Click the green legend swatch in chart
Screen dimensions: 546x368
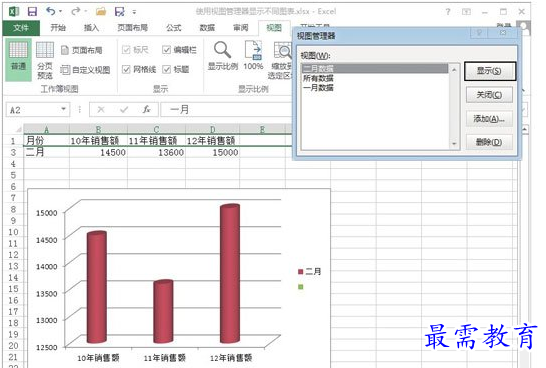(301, 287)
